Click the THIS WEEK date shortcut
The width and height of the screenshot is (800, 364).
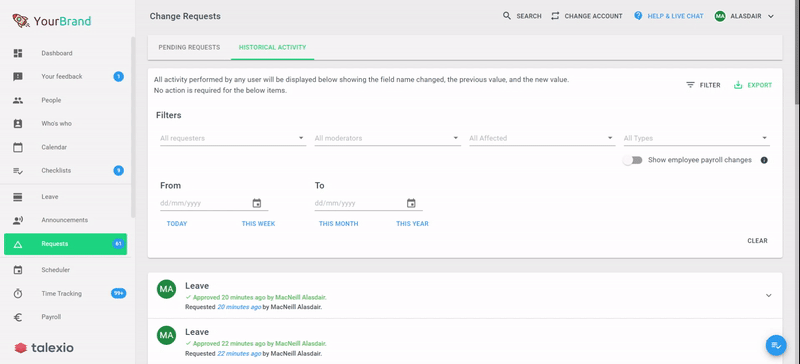(x=259, y=224)
